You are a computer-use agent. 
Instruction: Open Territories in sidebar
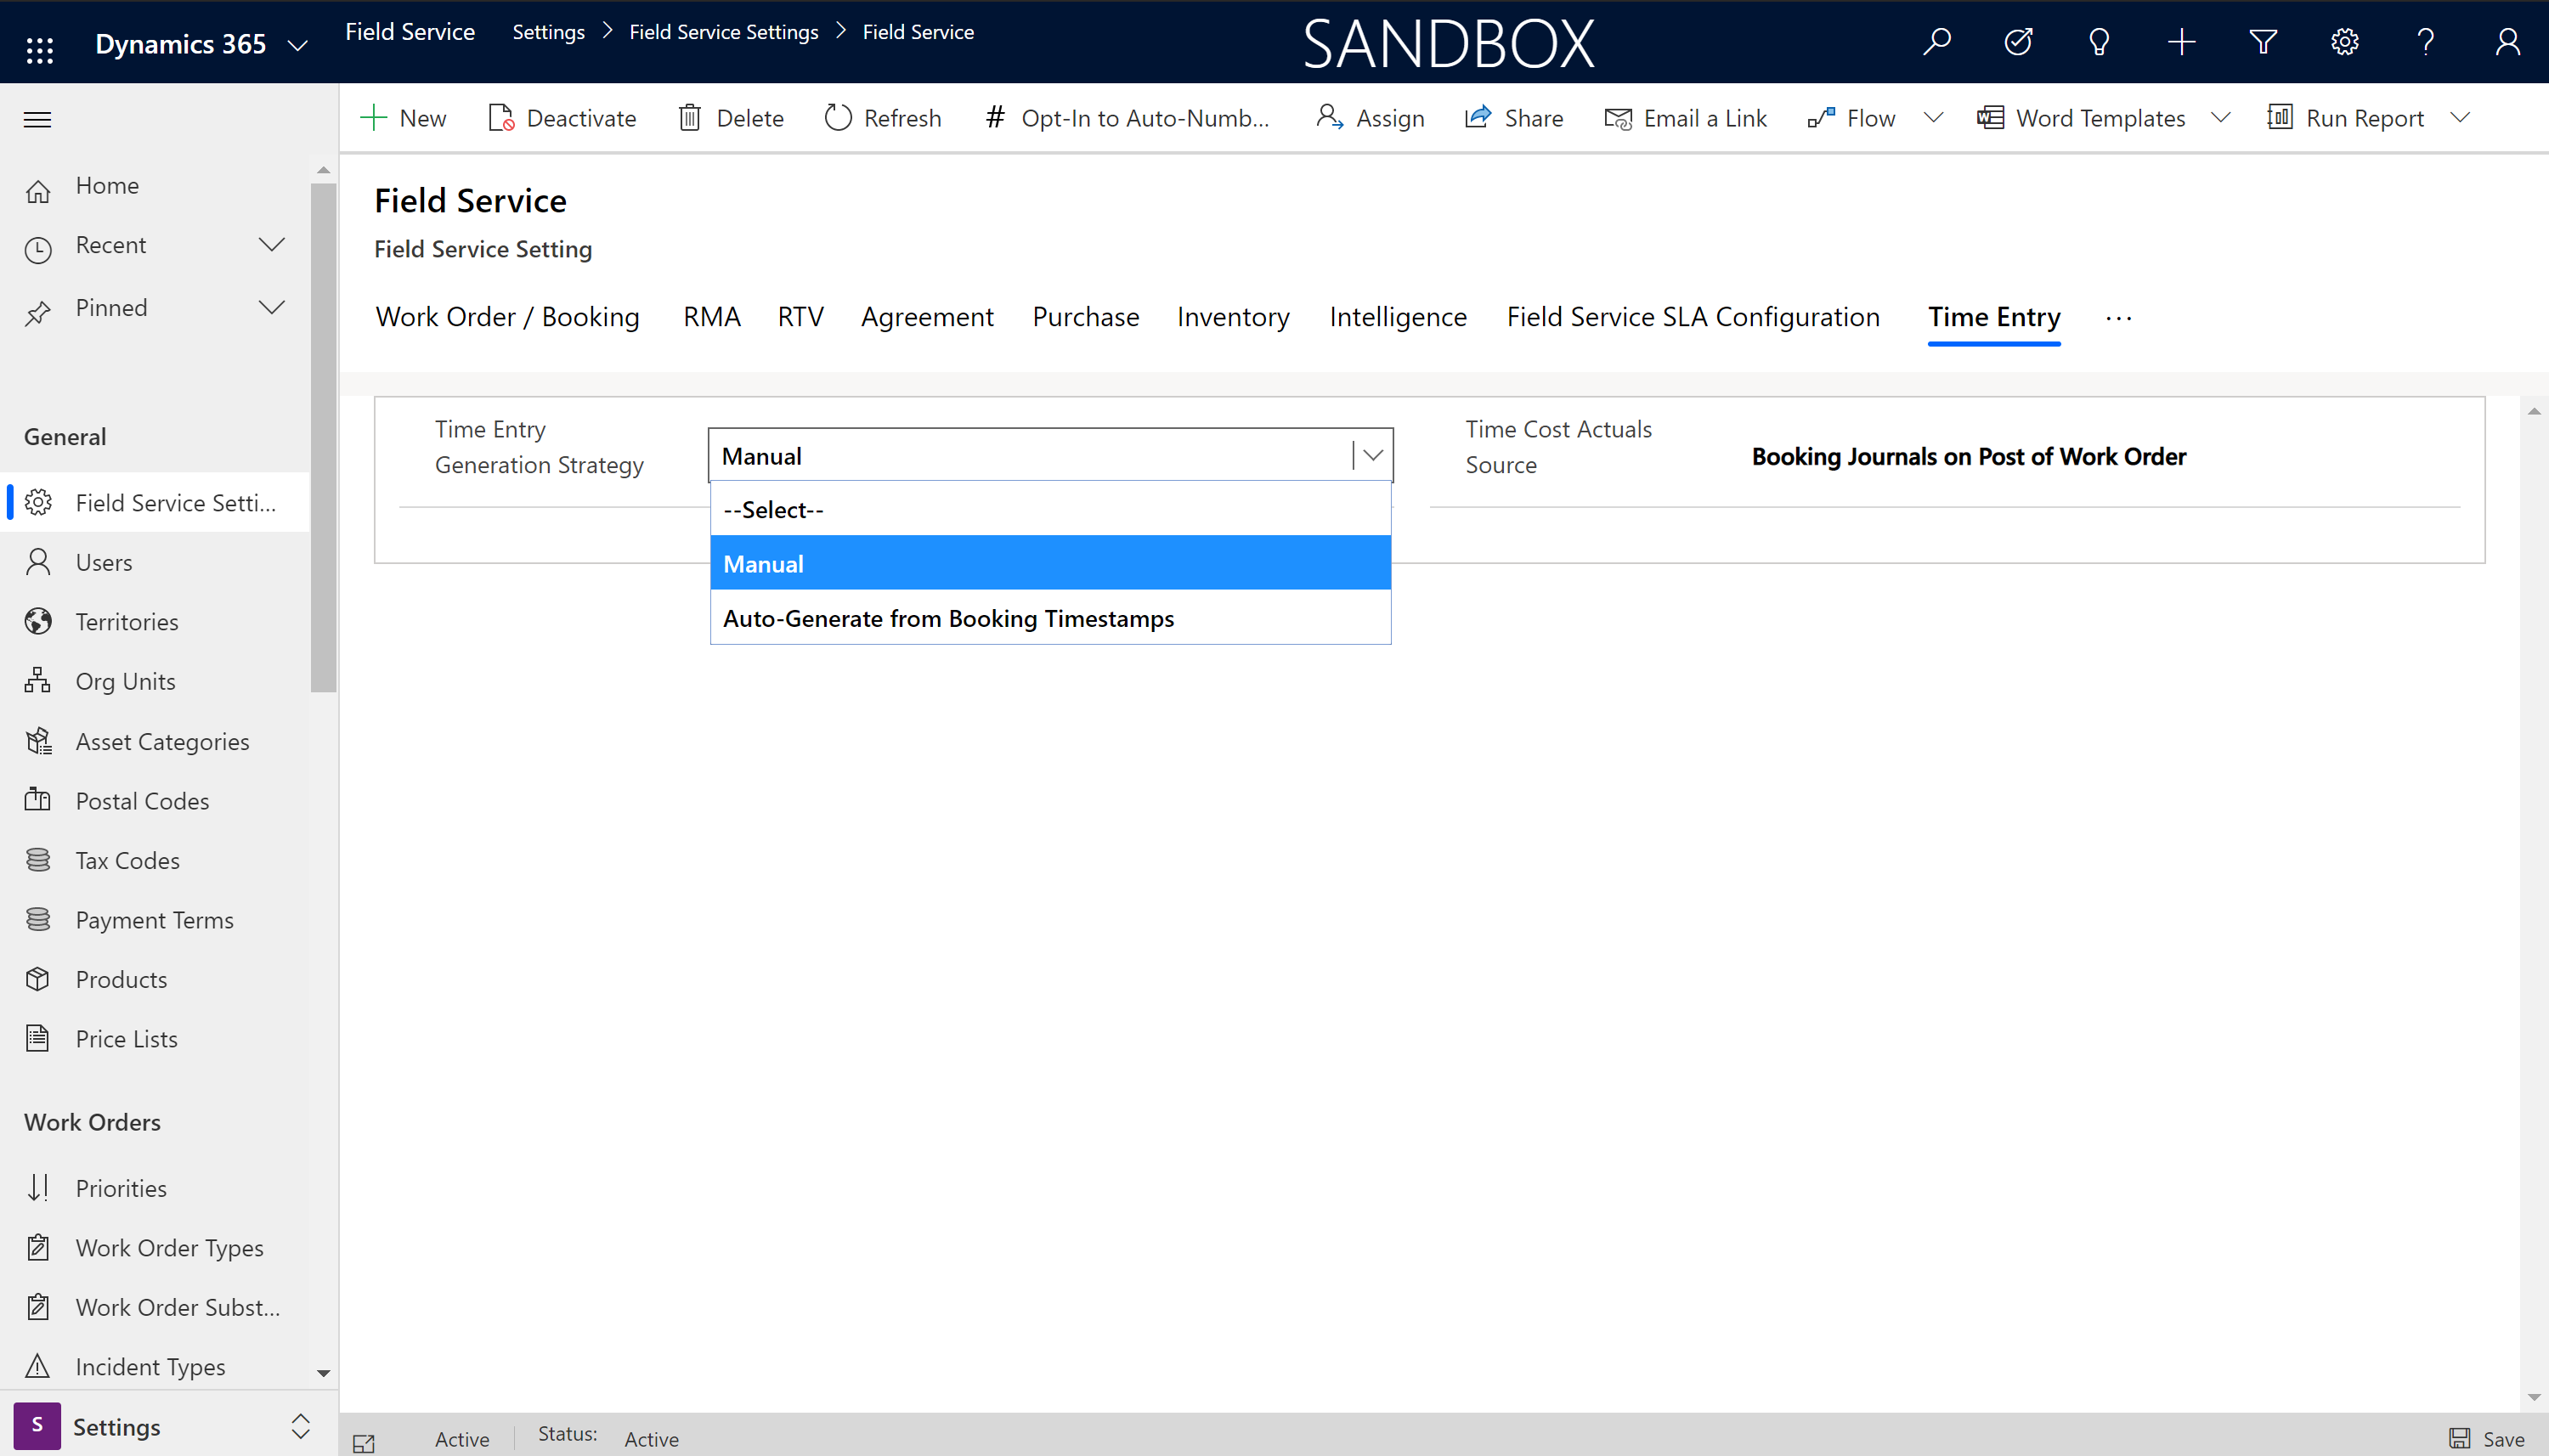(x=155, y=622)
